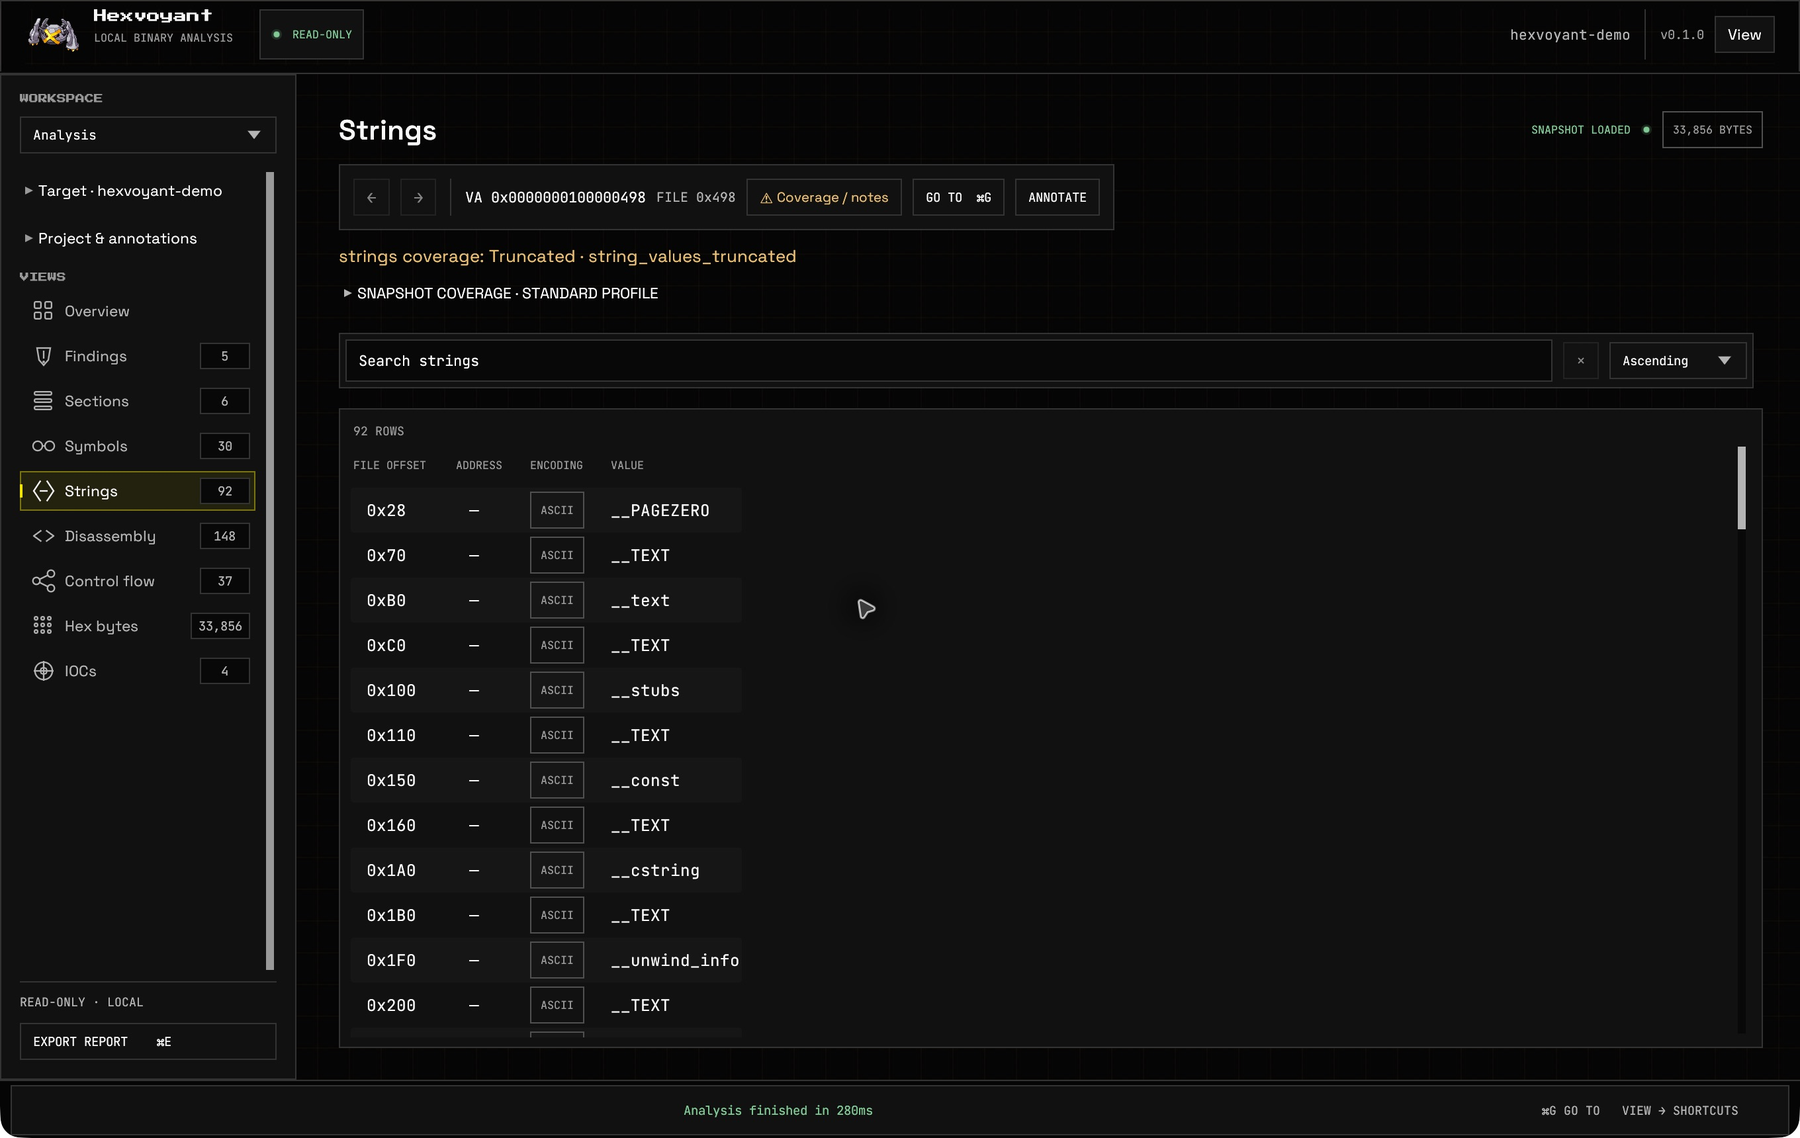Image resolution: width=1800 pixels, height=1138 pixels.
Task: Go forward with the right arrow button
Action: (418, 197)
